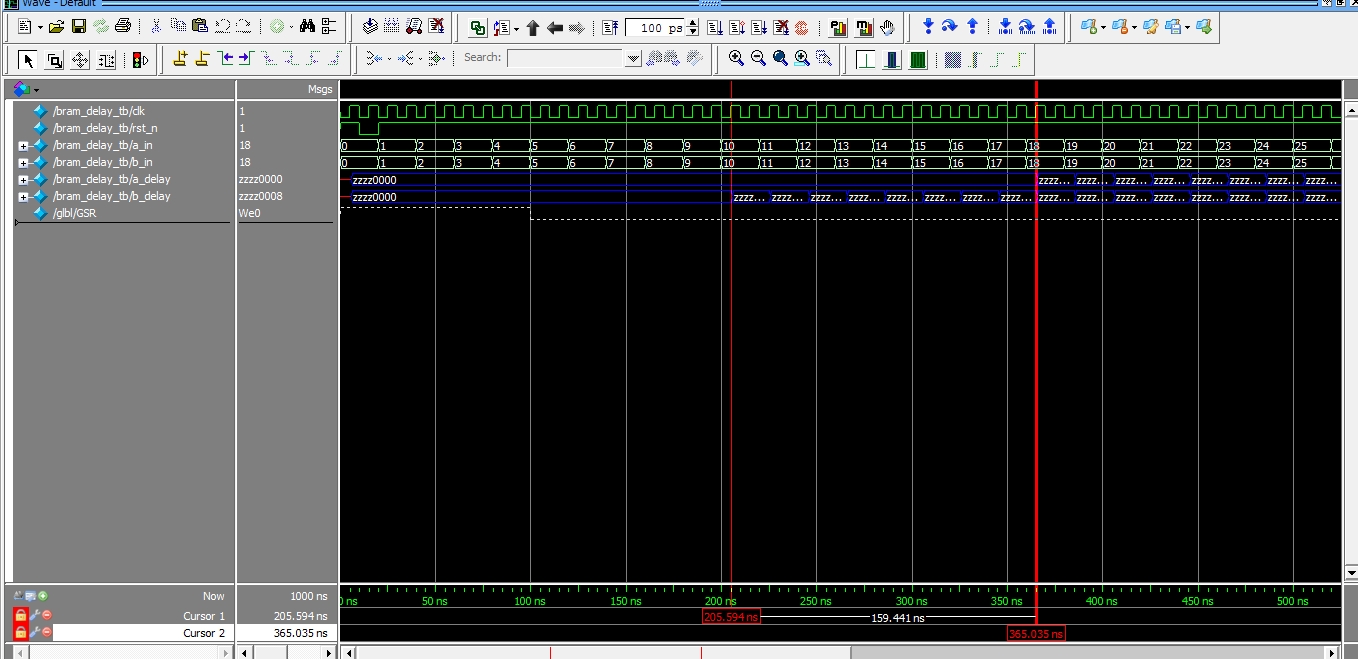Click the Find binoculars icon
The height and width of the screenshot is (659, 1358).
(307, 27)
